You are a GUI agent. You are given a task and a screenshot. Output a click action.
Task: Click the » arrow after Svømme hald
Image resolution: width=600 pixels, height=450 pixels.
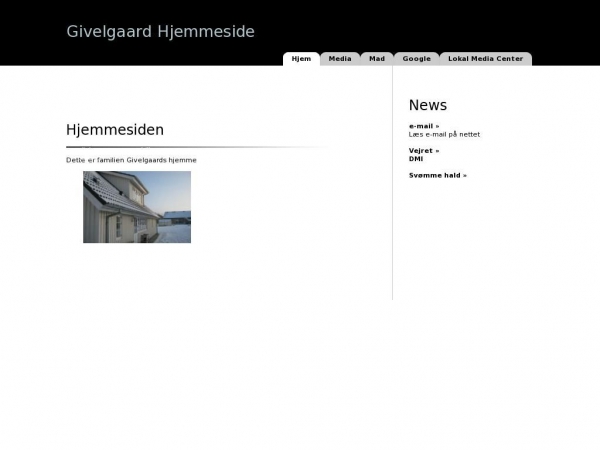464,175
